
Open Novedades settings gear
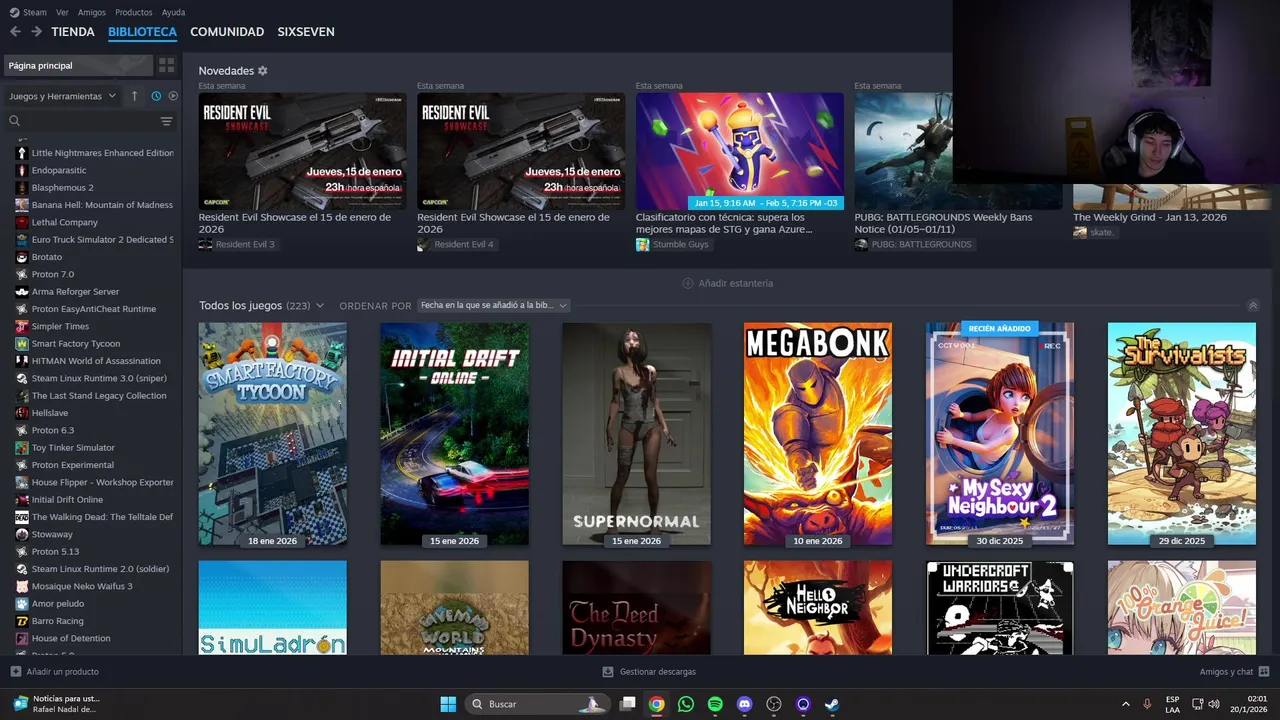263,71
